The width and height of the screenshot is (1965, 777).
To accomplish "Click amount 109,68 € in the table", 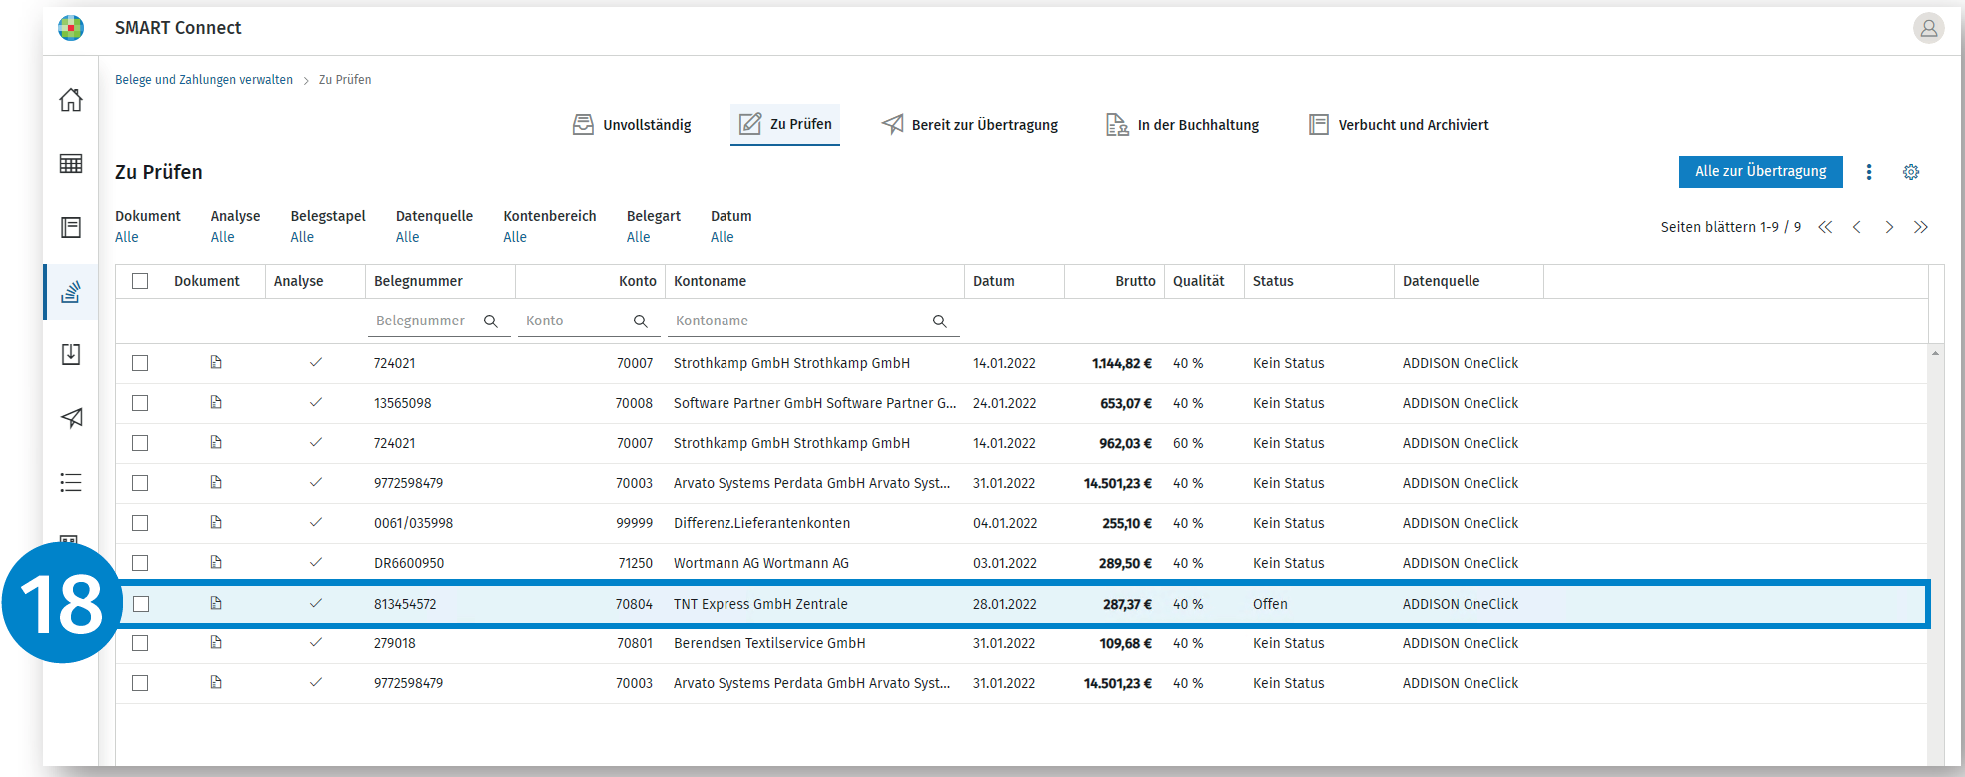I will [1126, 643].
